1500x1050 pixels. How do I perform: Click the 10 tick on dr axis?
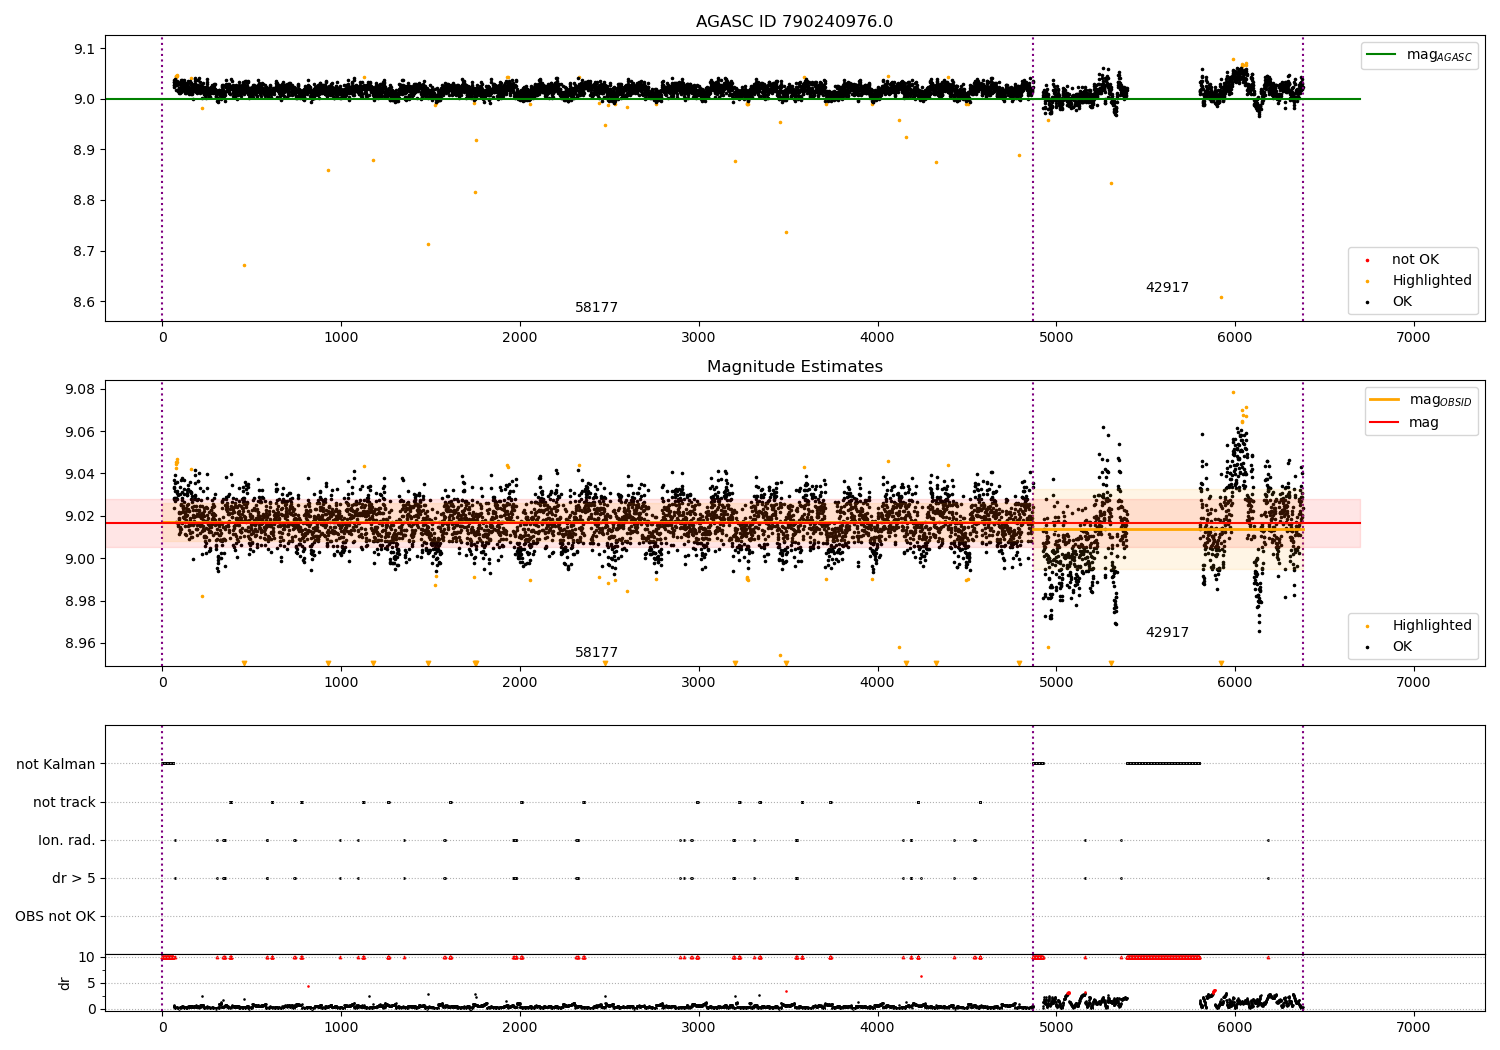tap(87, 958)
